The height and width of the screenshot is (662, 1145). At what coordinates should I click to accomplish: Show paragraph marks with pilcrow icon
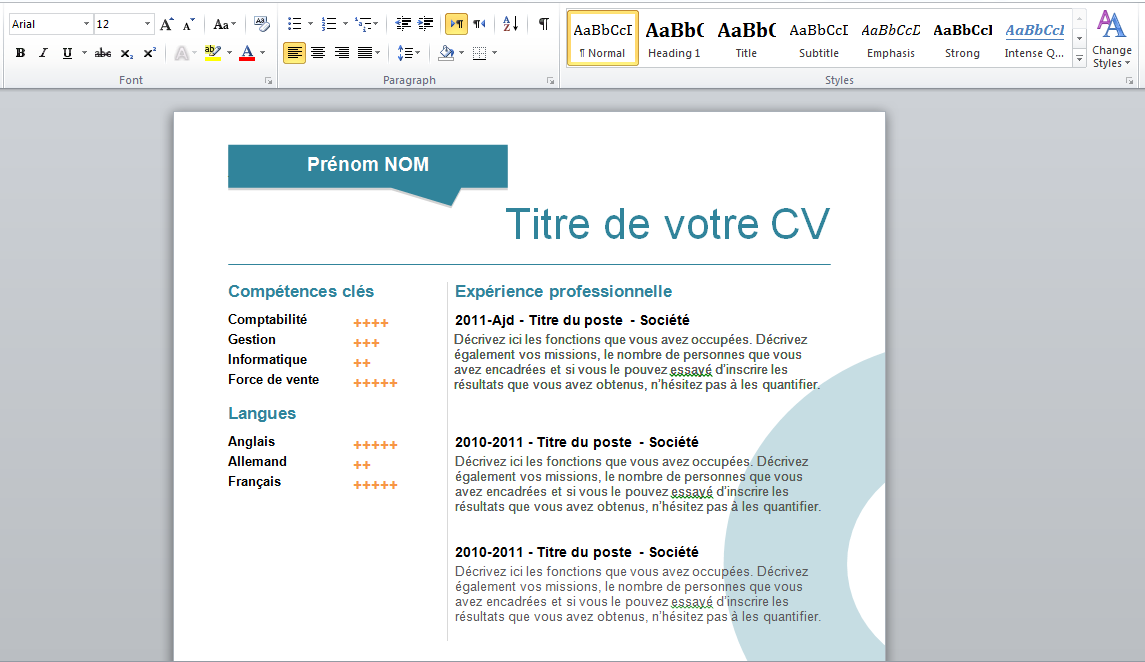pos(543,24)
